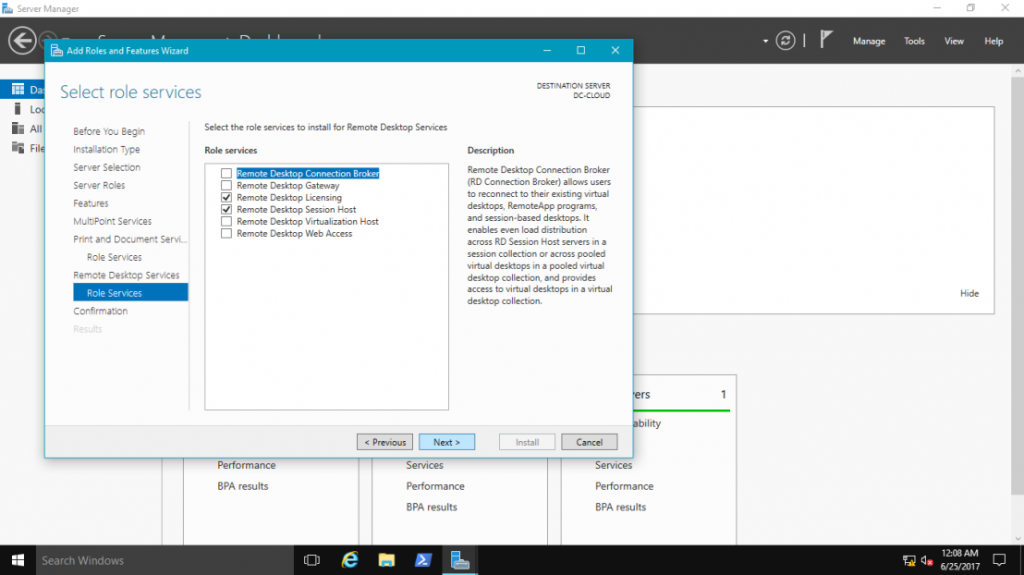
Task: Uncheck Remote Desktop Session Host checkbox
Action: (x=226, y=209)
